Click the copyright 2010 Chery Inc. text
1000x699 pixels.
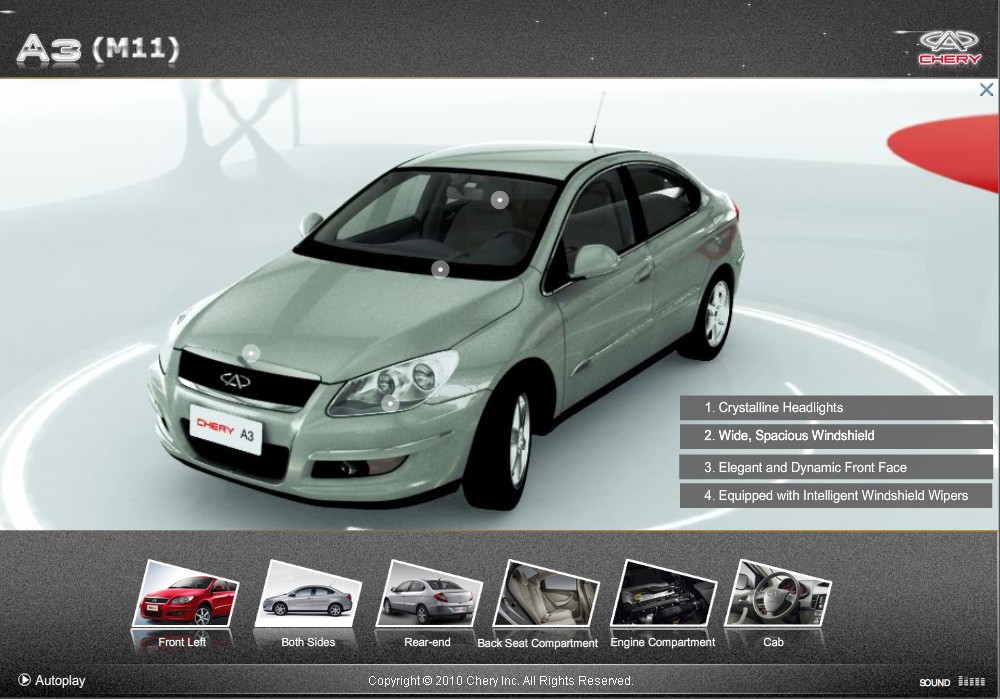pos(501,681)
